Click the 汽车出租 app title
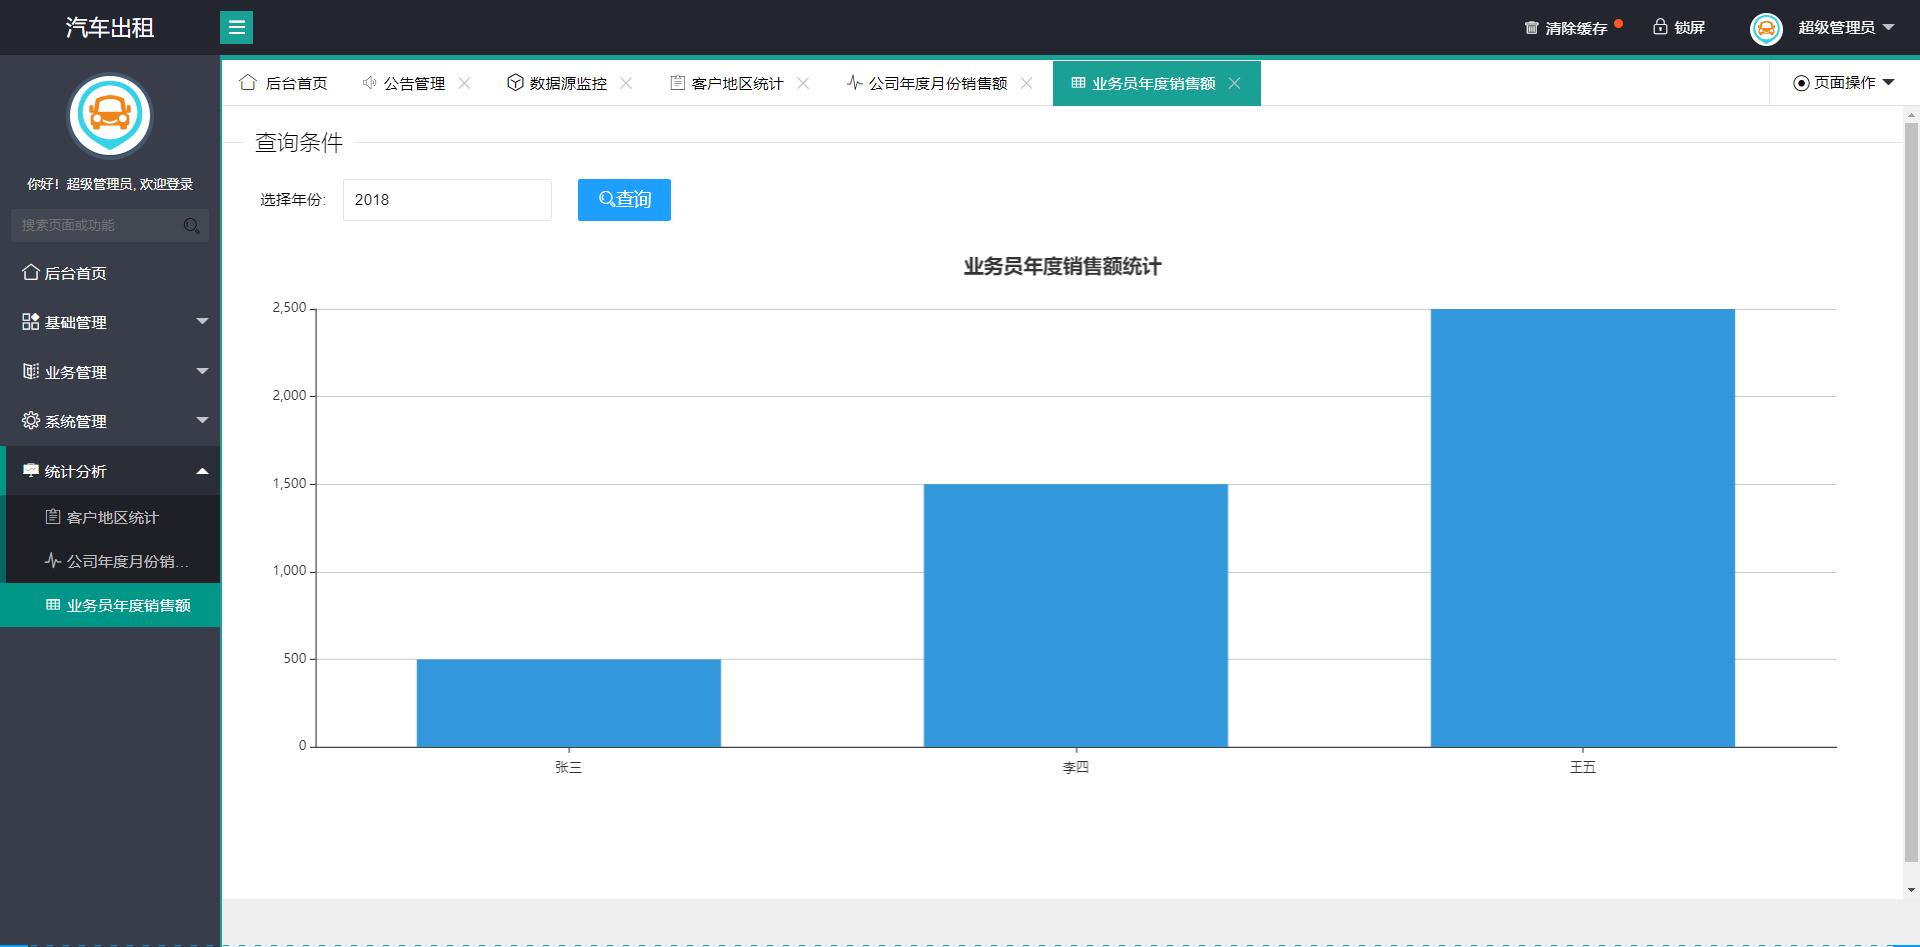Viewport: 1920px width, 947px height. [110, 28]
